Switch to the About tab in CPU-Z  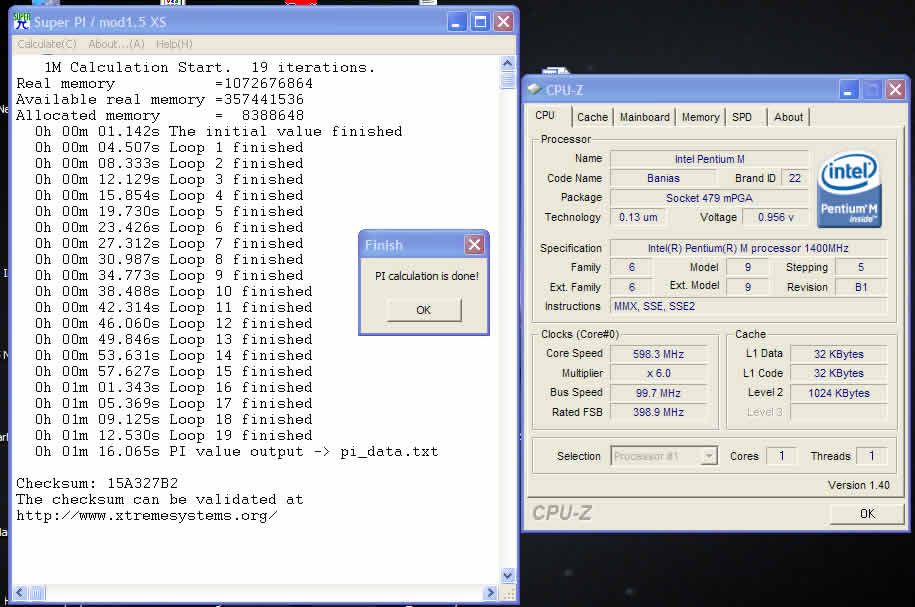coord(788,117)
